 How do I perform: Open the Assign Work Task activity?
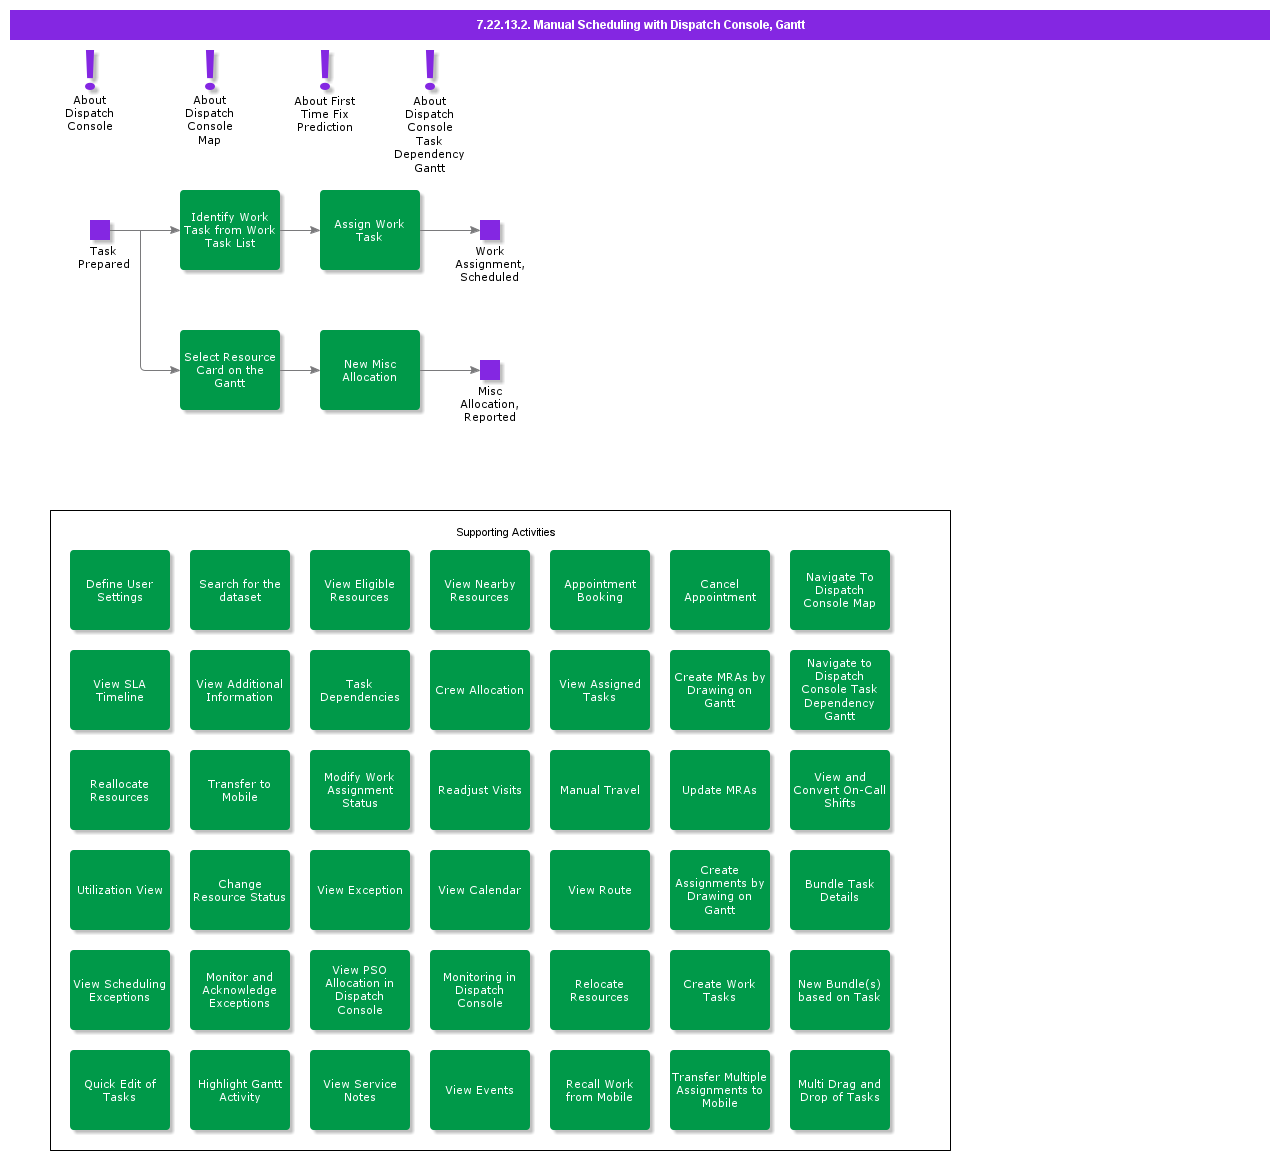tap(370, 230)
